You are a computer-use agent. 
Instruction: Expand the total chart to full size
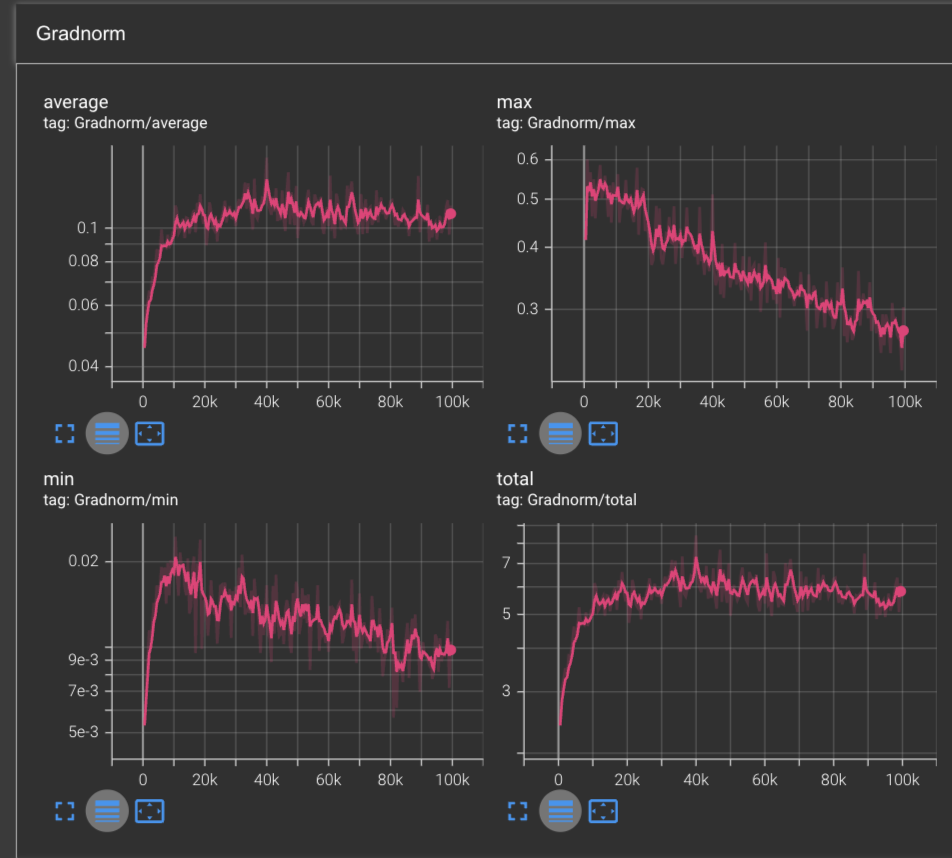point(517,811)
